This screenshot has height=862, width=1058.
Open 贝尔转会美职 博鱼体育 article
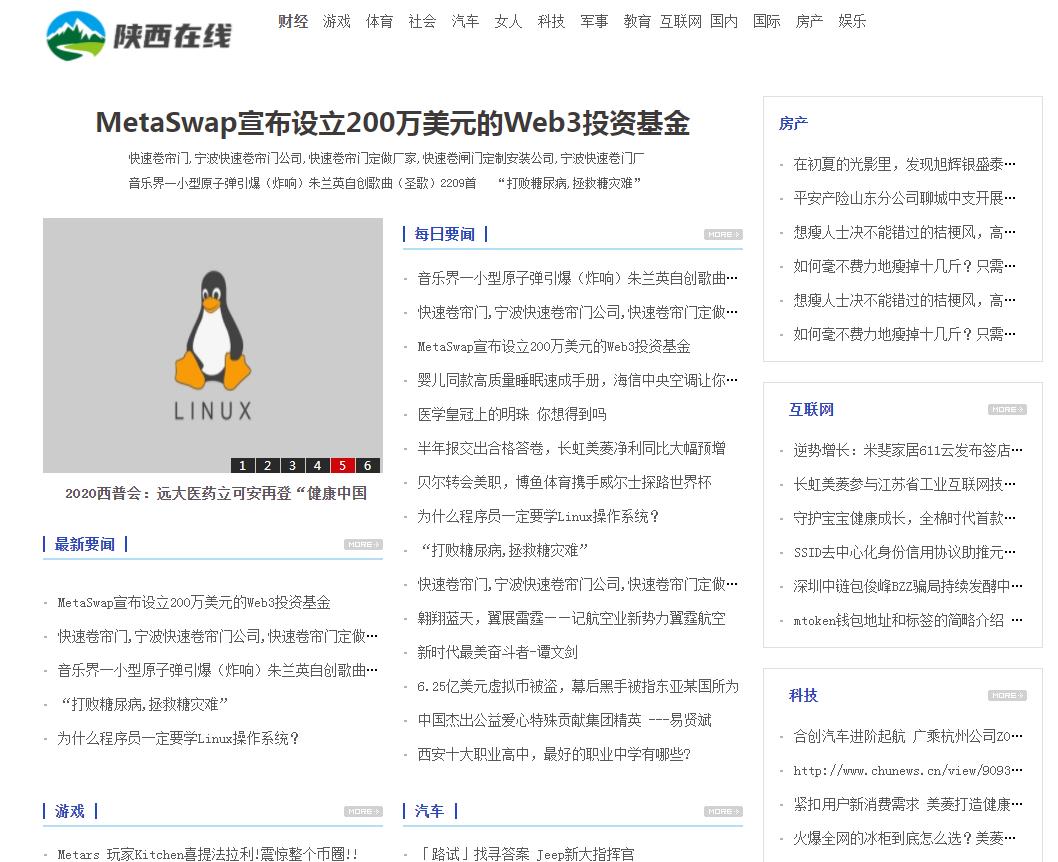coord(565,482)
